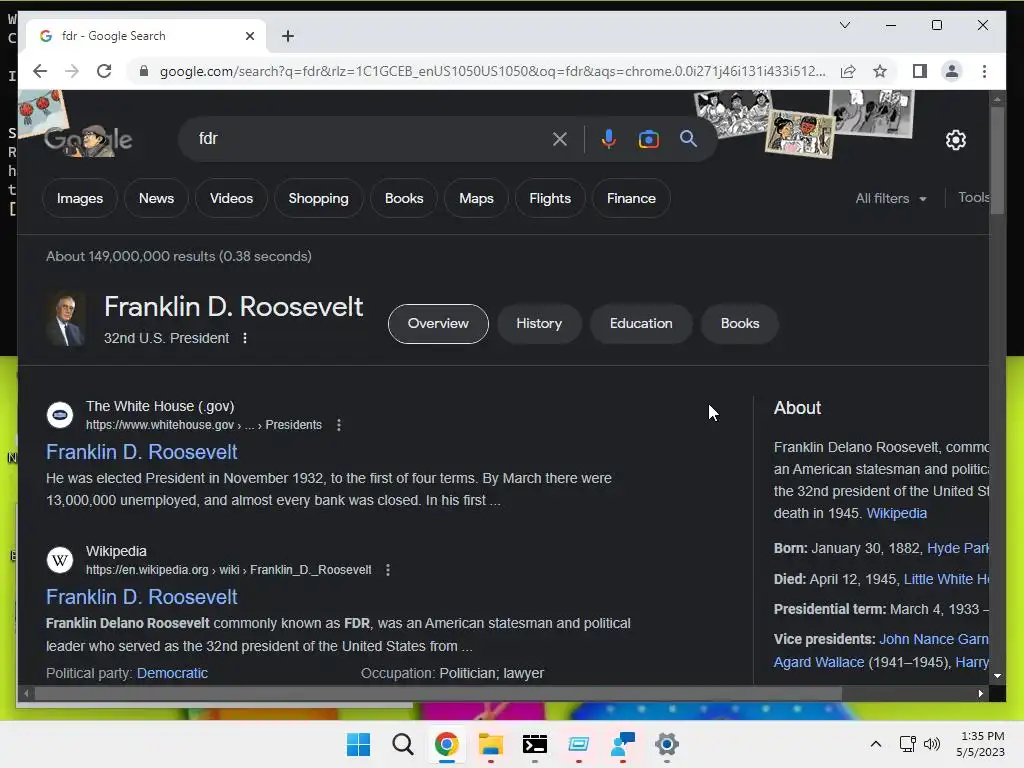The height and width of the screenshot is (768, 1024).
Task: Show hidden system tray icons chevron
Action: pyautogui.click(x=876, y=744)
